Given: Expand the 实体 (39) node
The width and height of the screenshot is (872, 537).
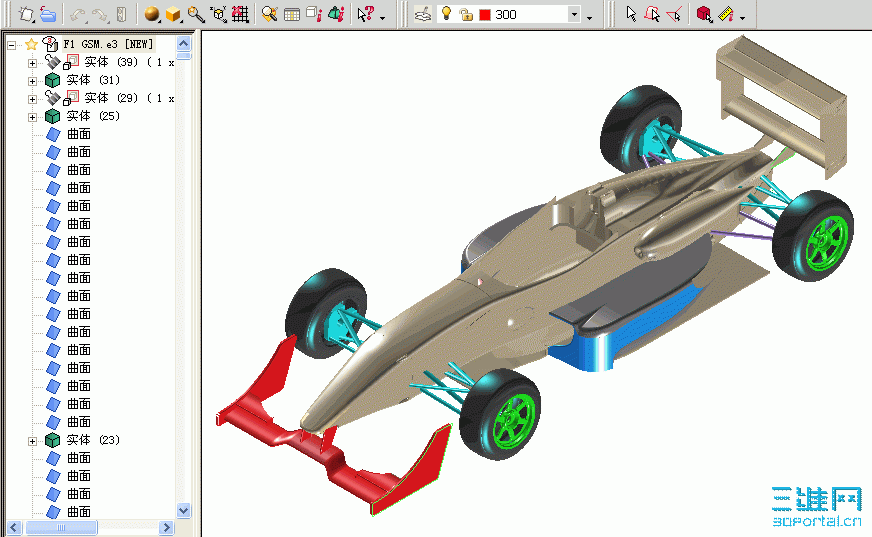Looking at the screenshot, I should [32, 63].
